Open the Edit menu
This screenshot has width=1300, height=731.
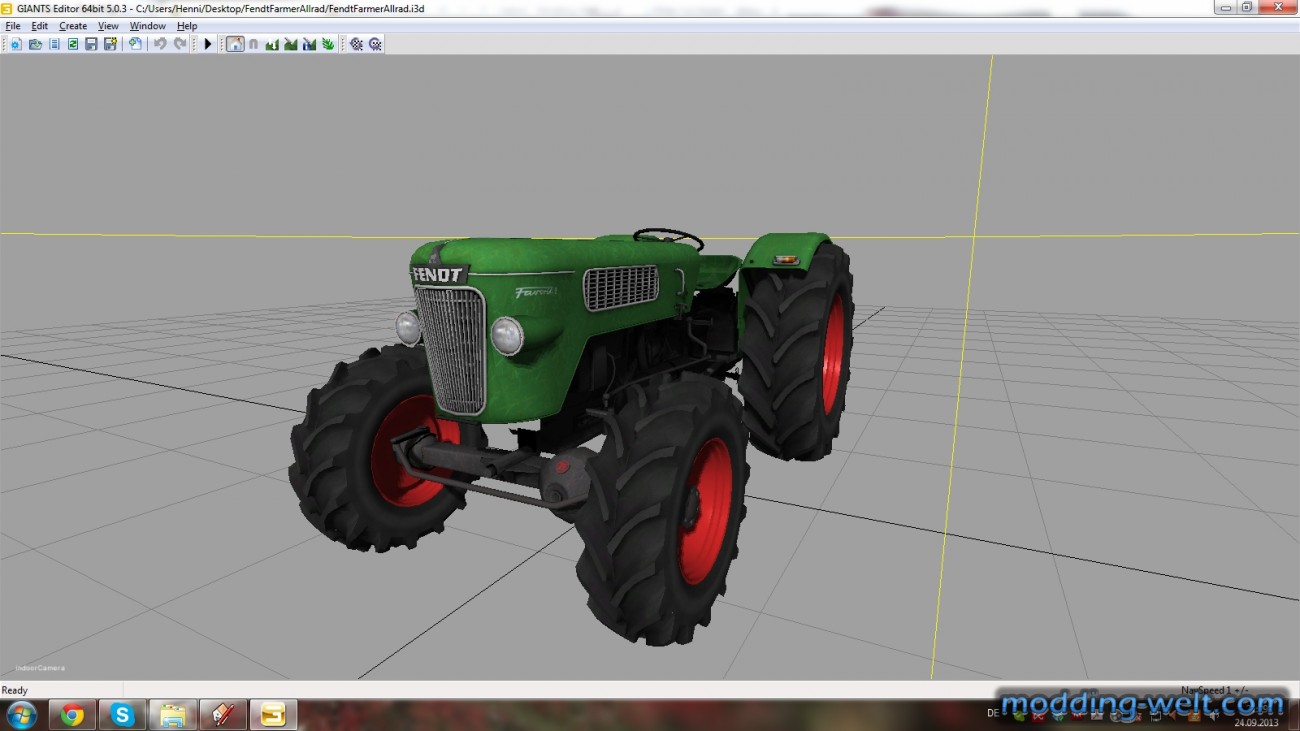(x=39, y=26)
